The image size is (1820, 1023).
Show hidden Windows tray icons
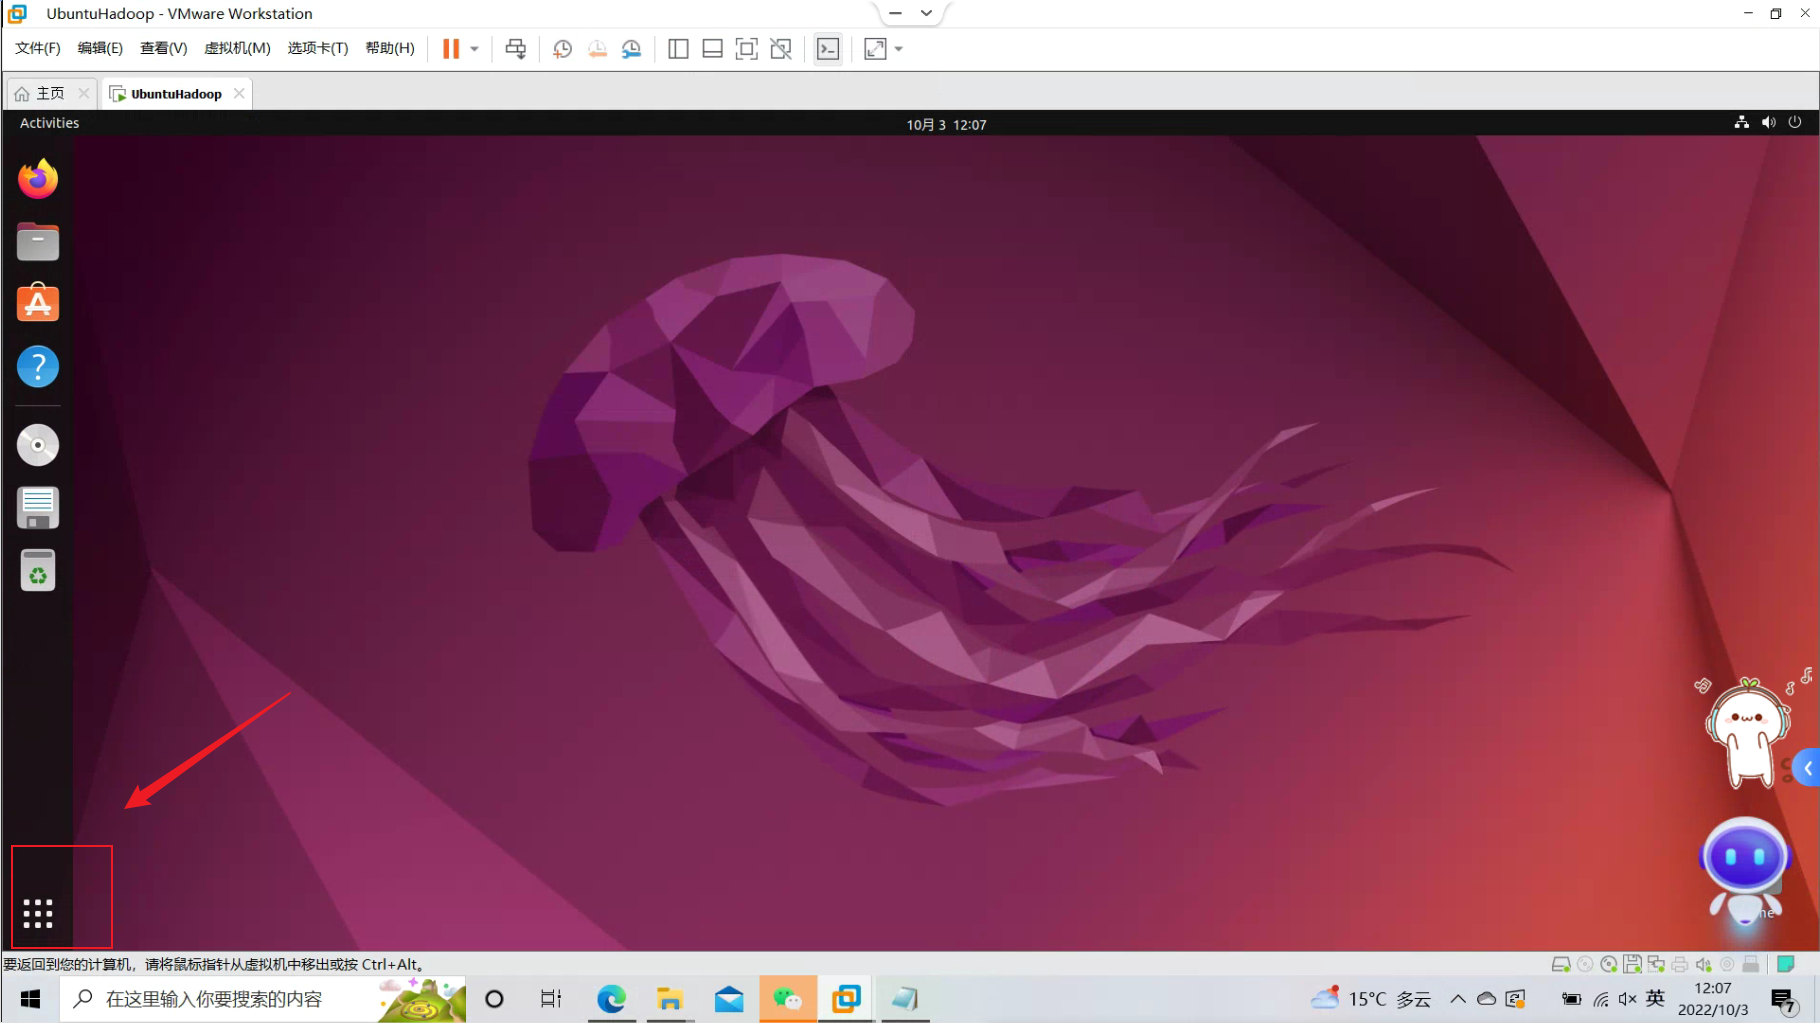tap(1458, 999)
